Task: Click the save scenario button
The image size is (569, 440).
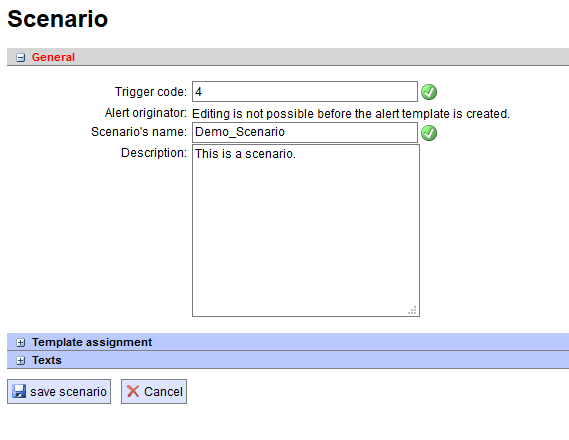Action: coord(59,391)
